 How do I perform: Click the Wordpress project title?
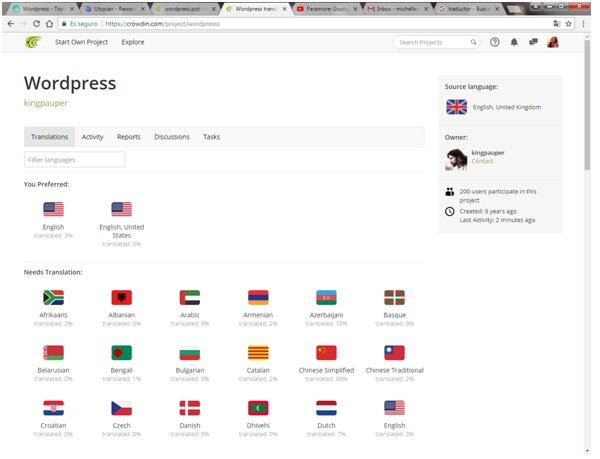(70, 83)
